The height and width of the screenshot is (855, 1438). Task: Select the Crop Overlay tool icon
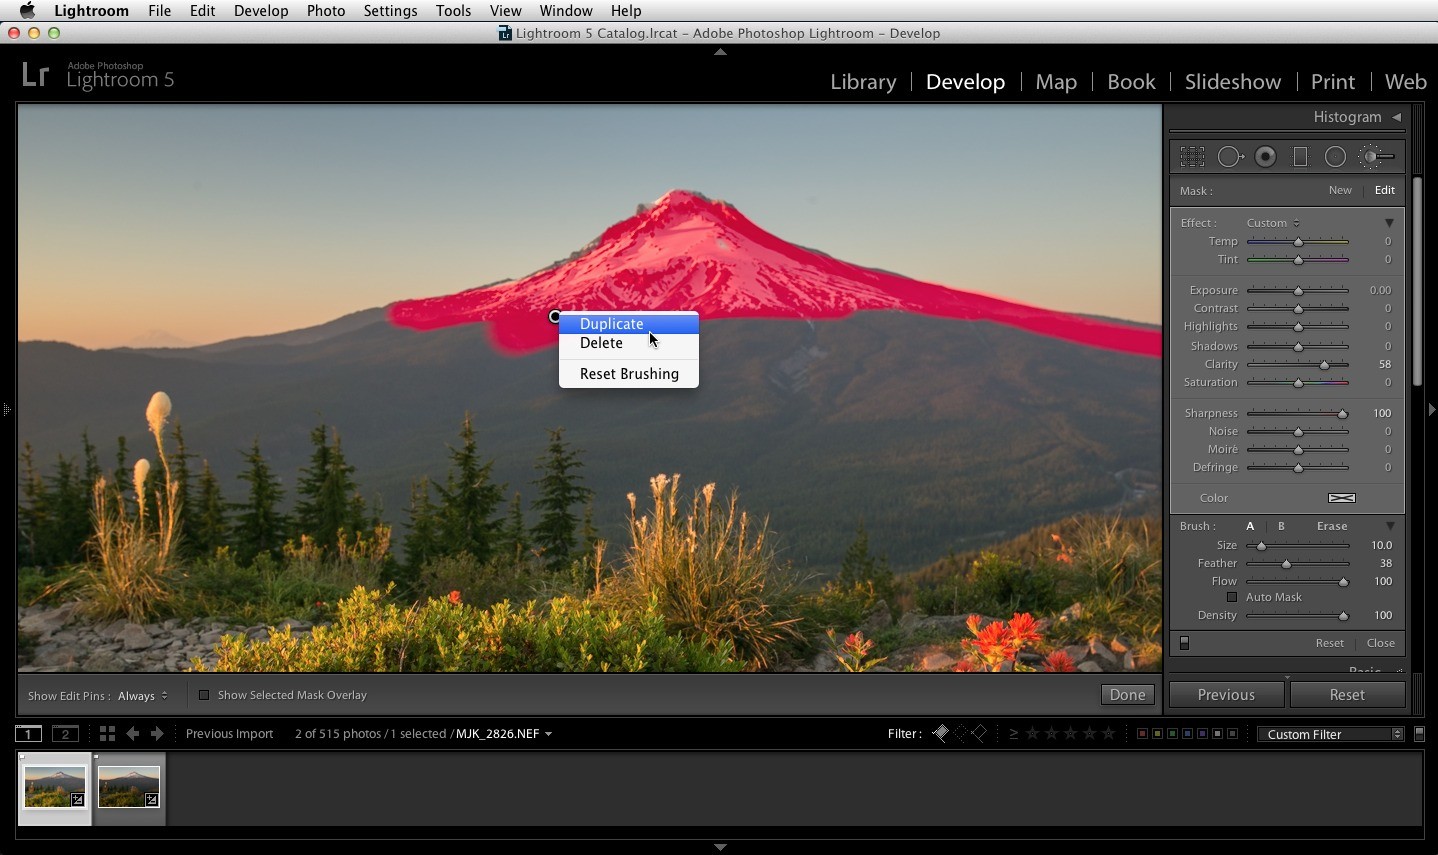1192,157
